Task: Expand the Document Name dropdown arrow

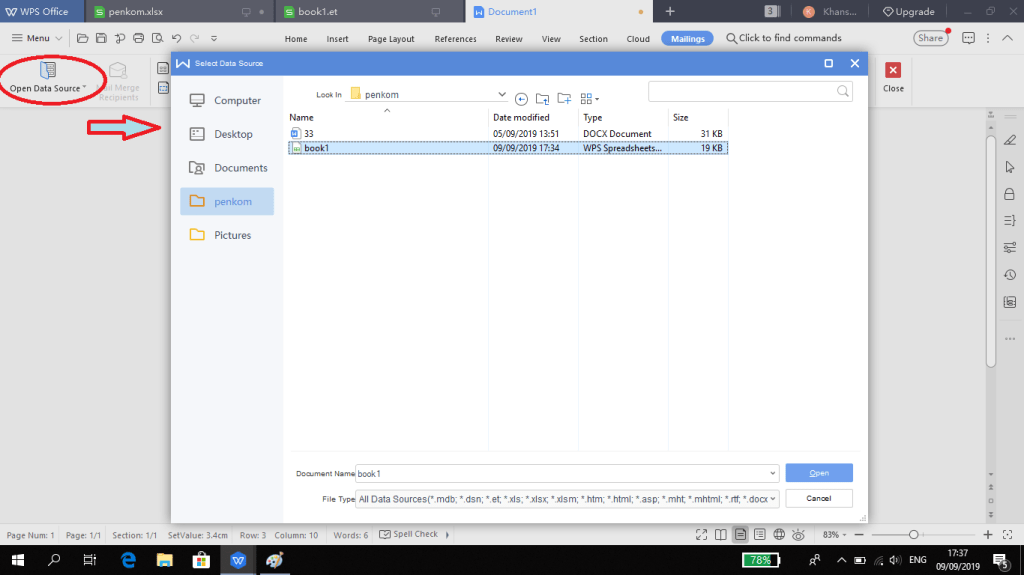Action: coord(773,473)
